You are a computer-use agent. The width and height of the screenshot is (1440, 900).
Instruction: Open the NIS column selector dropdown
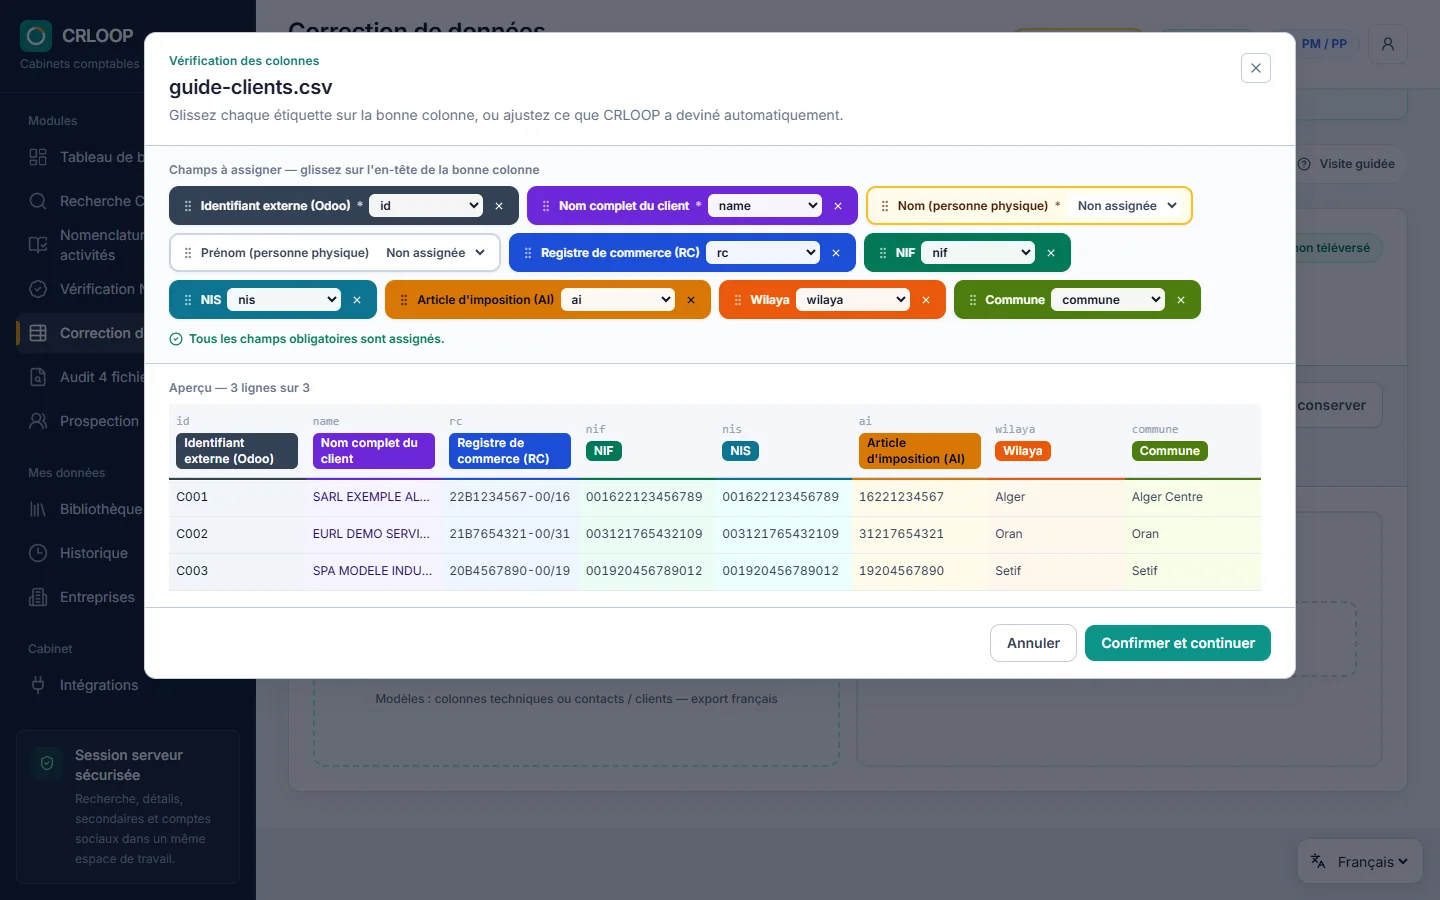point(285,300)
